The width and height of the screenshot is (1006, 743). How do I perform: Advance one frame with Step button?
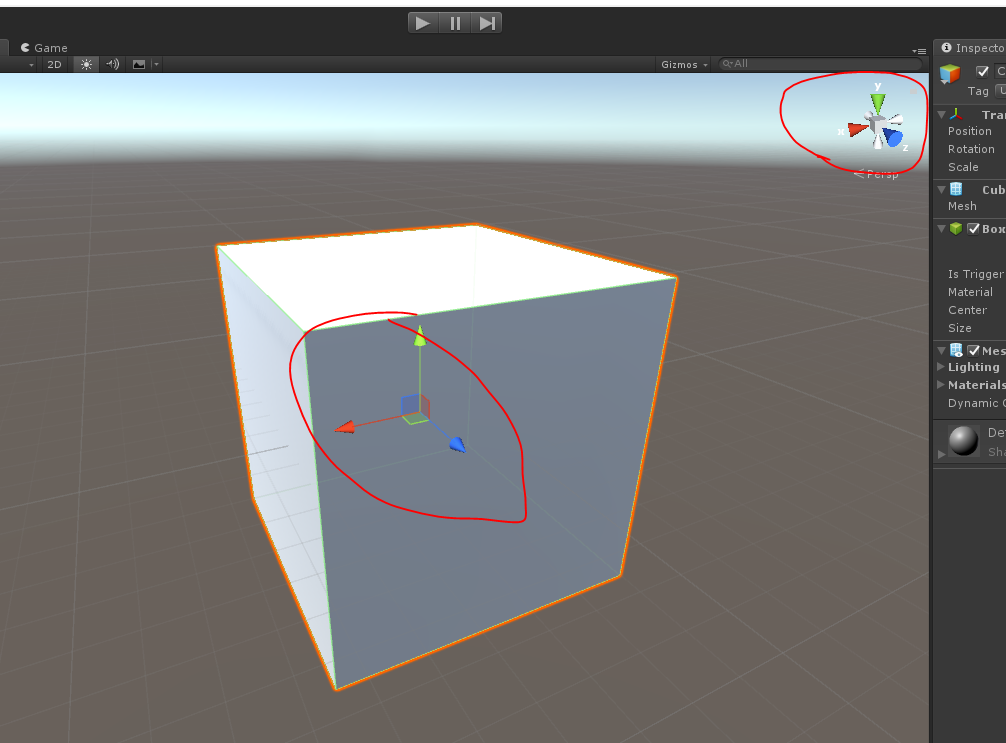tap(487, 23)
